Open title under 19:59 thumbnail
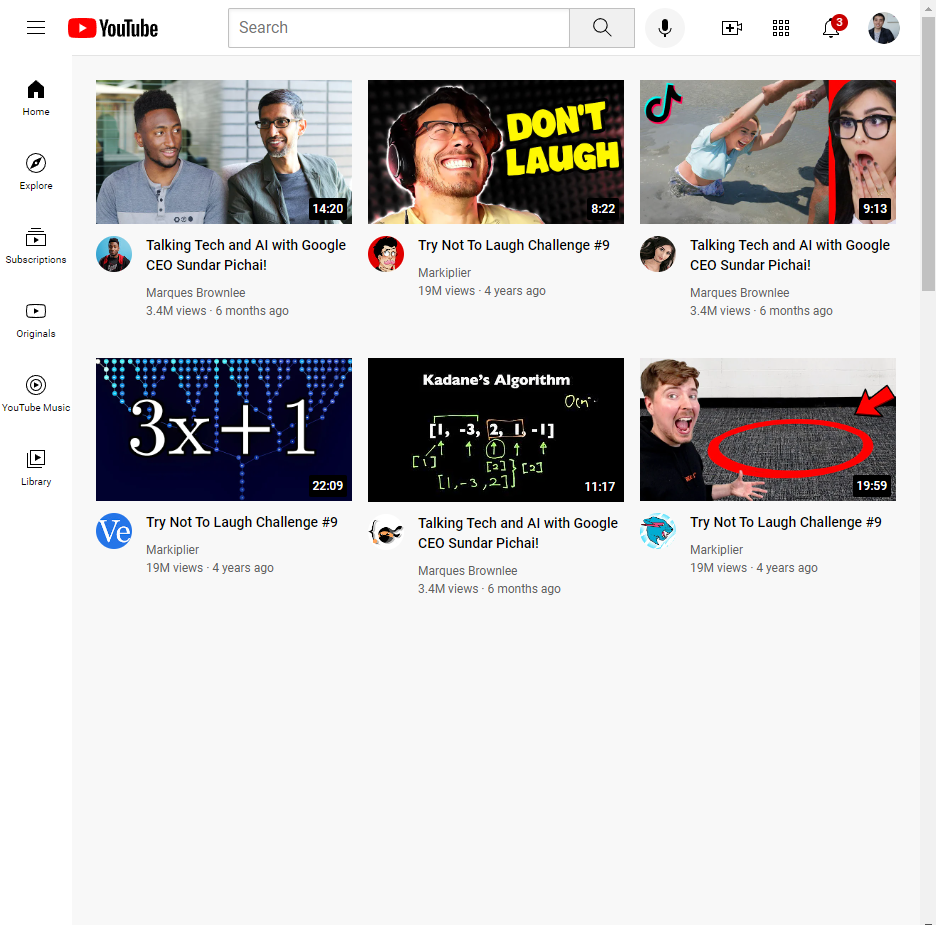936x925 pixels. pyautogui.click(x=786, y=522)
